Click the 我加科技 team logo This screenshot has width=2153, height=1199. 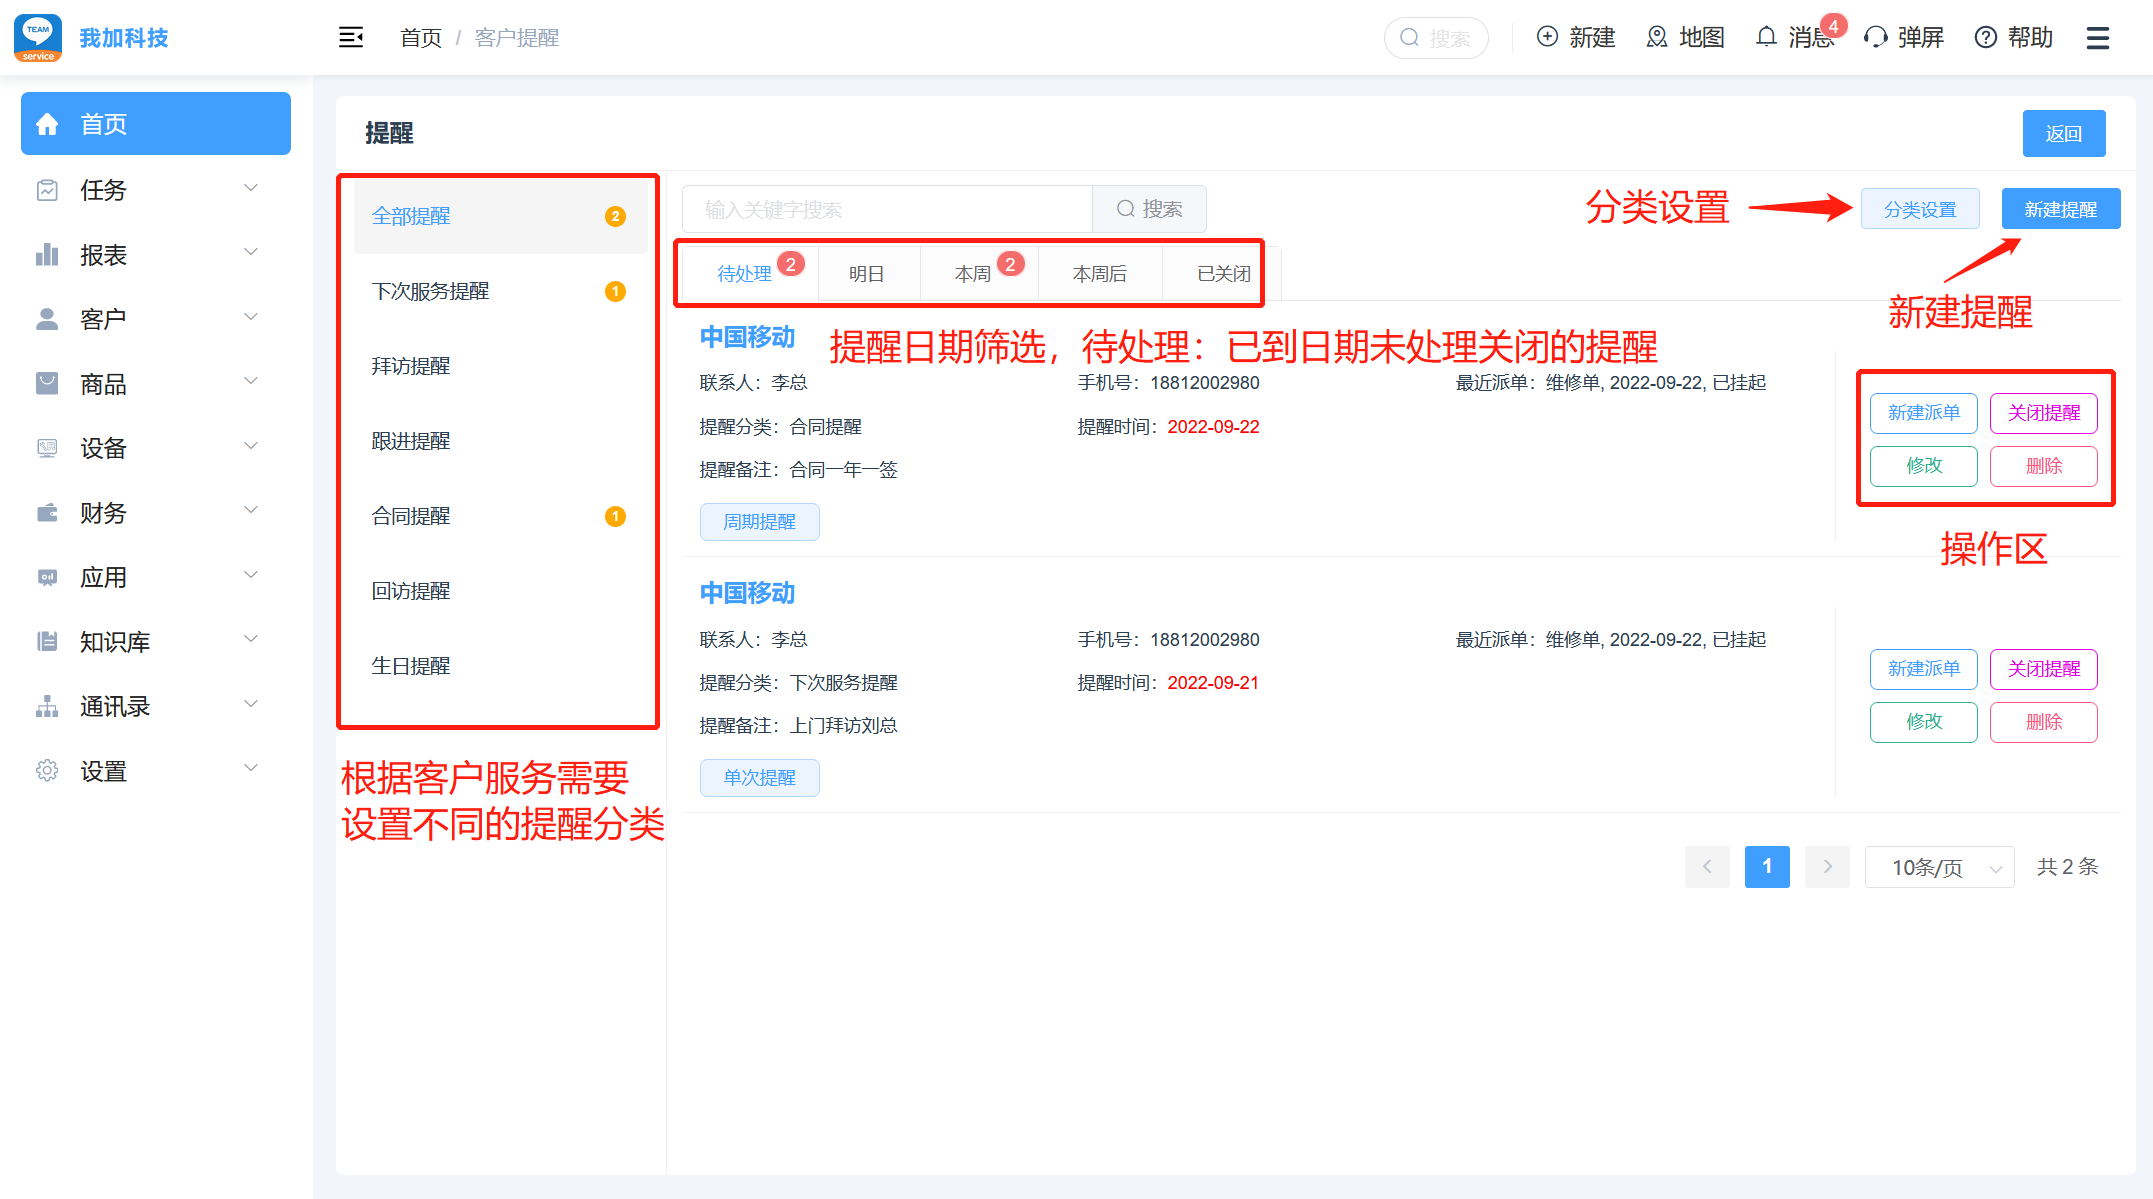click(38, 38)
